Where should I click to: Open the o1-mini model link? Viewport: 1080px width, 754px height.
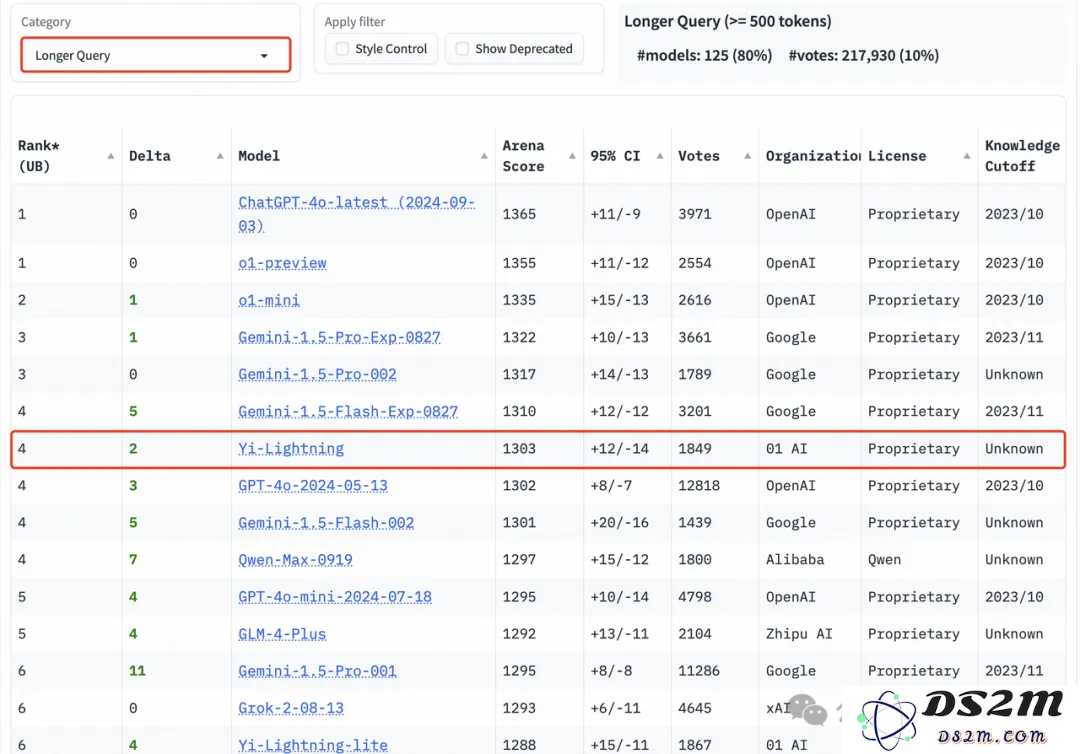click(x=269, y=300)
